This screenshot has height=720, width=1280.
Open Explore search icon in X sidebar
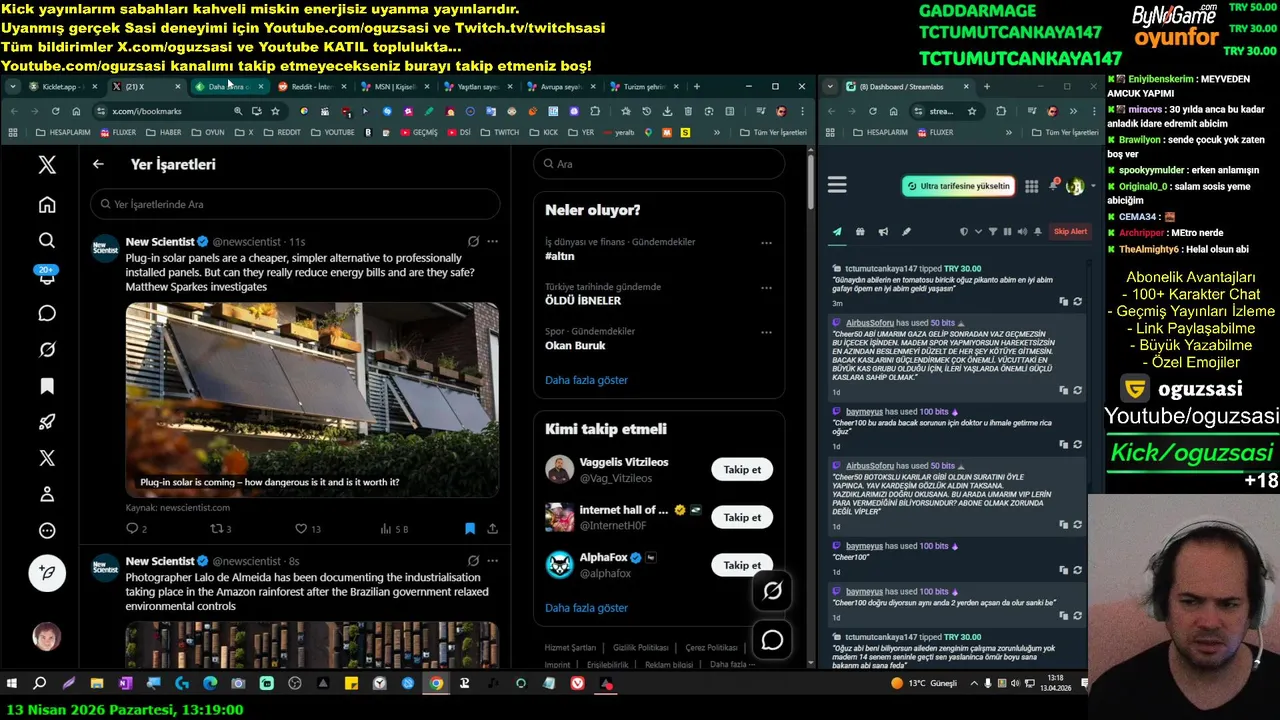(47, 241)
